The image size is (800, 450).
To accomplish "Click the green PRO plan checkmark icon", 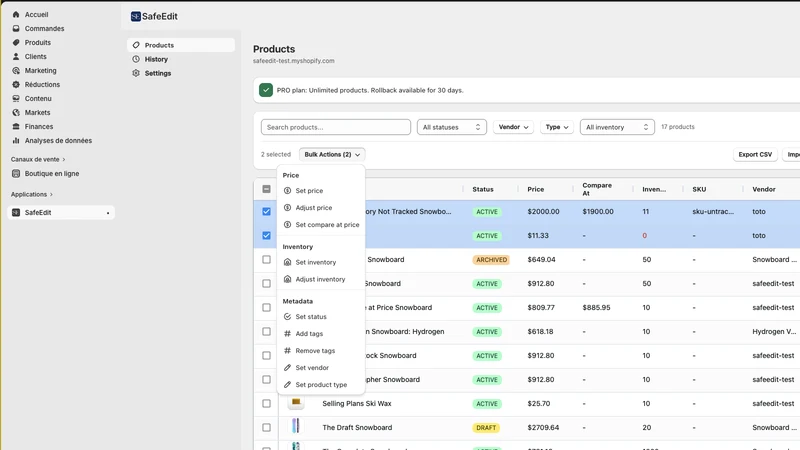I will click(x=266, y=90).
